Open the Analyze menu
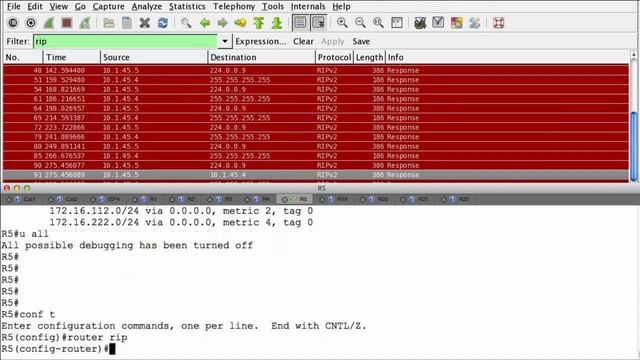This screenshot has width=640, height=360. click(x=147, y=7)
